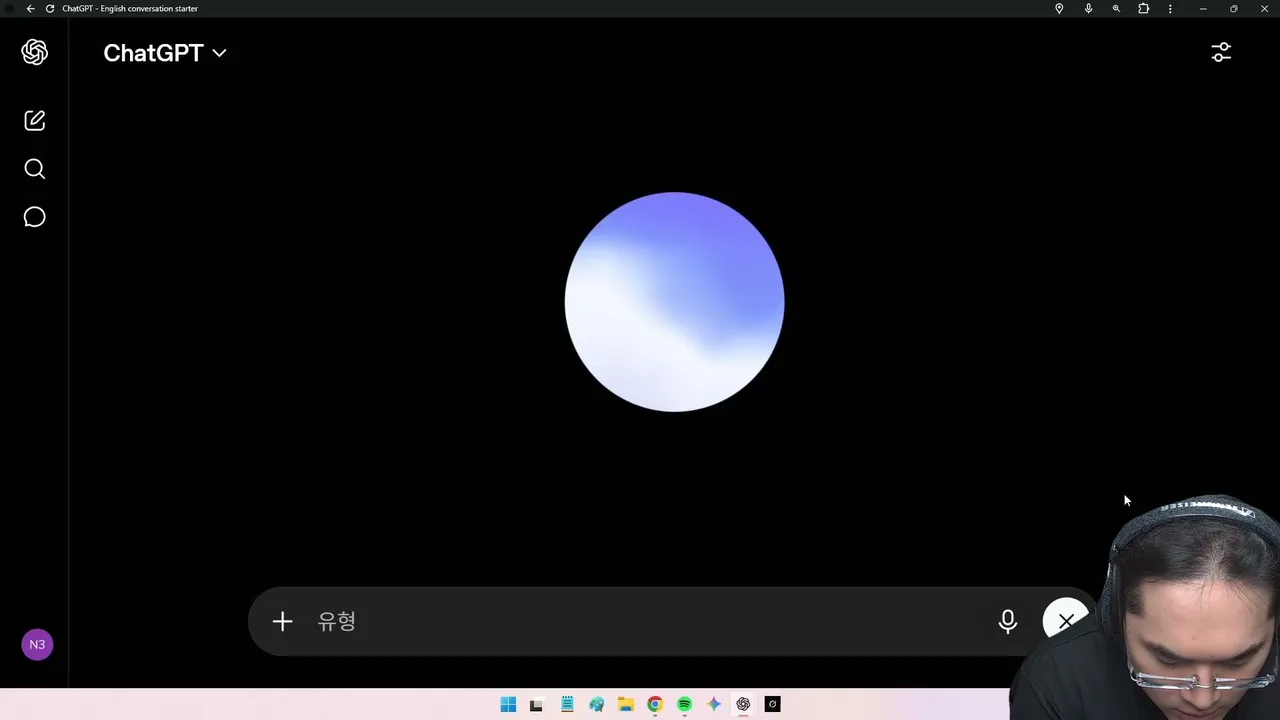The image size is (1280, 720).
Task: Switch to Google Chrome on the taskbar
Action: point(655,704)
